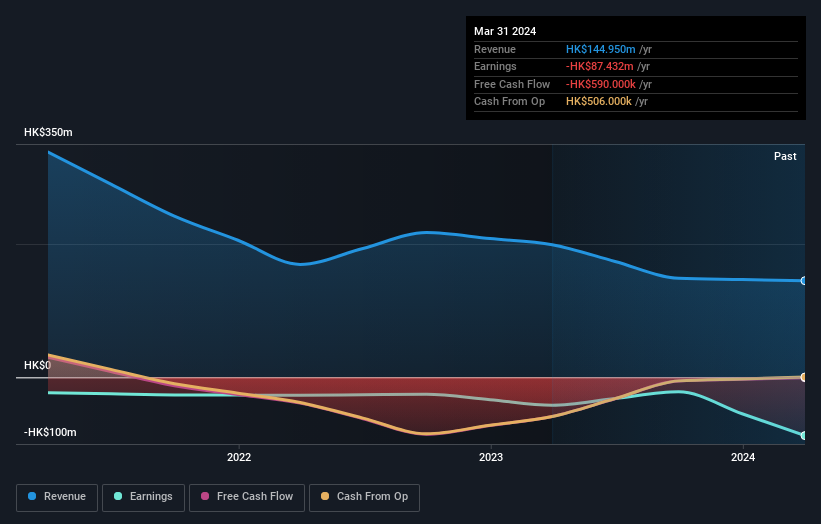Click the -HK$100m y-axis label
The width and height of the screenshot is (821, 524).
point(50,432)
